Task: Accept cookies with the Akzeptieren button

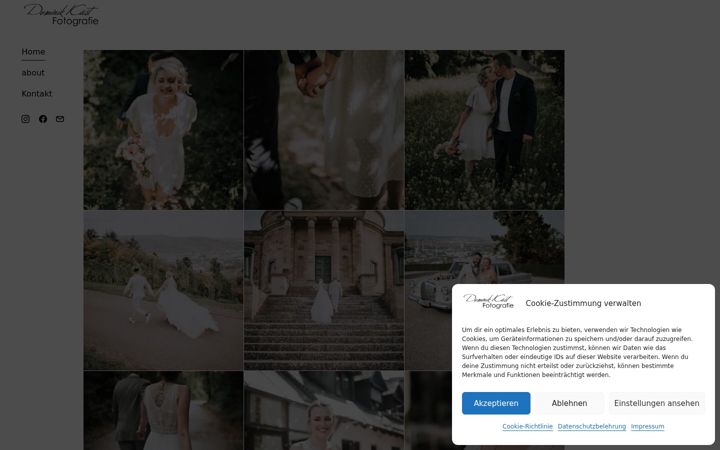Action: tap(496, 403)
